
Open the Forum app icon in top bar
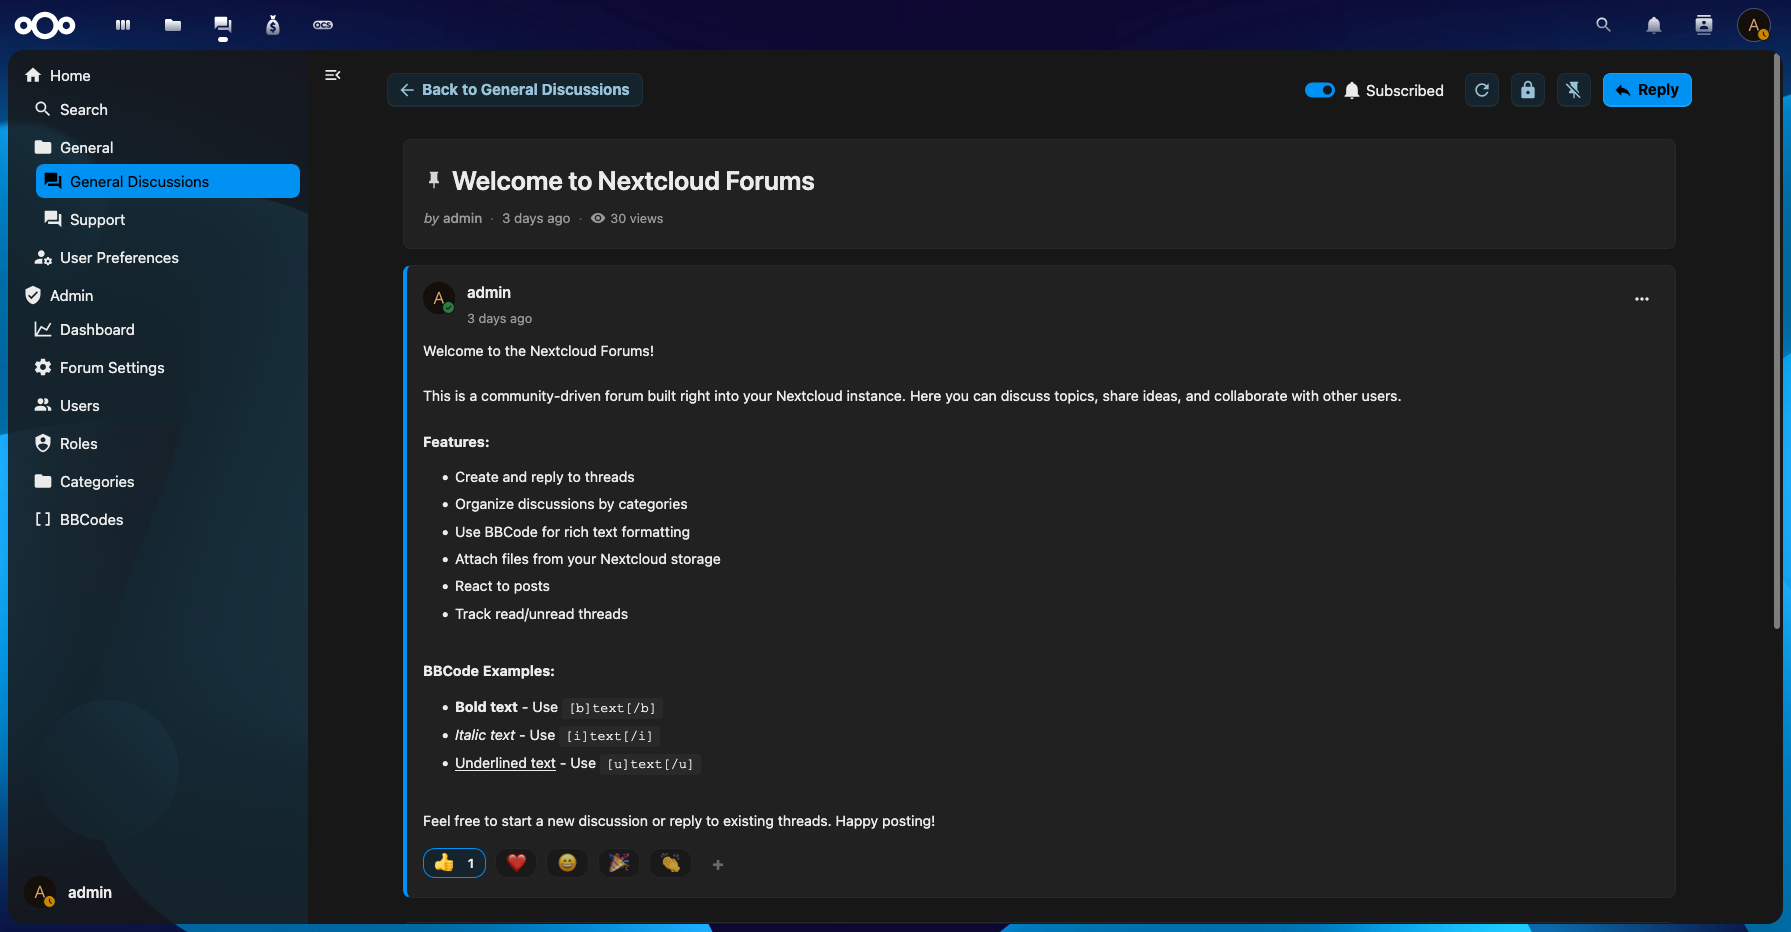coord(223,25)
